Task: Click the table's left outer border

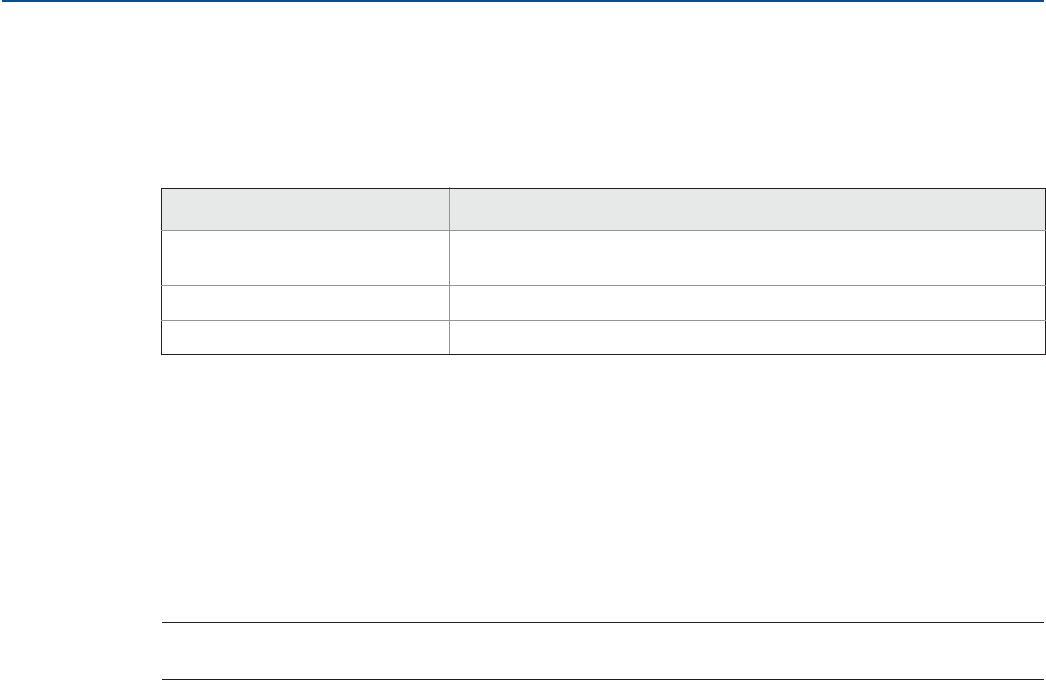Action: (162, 270)
